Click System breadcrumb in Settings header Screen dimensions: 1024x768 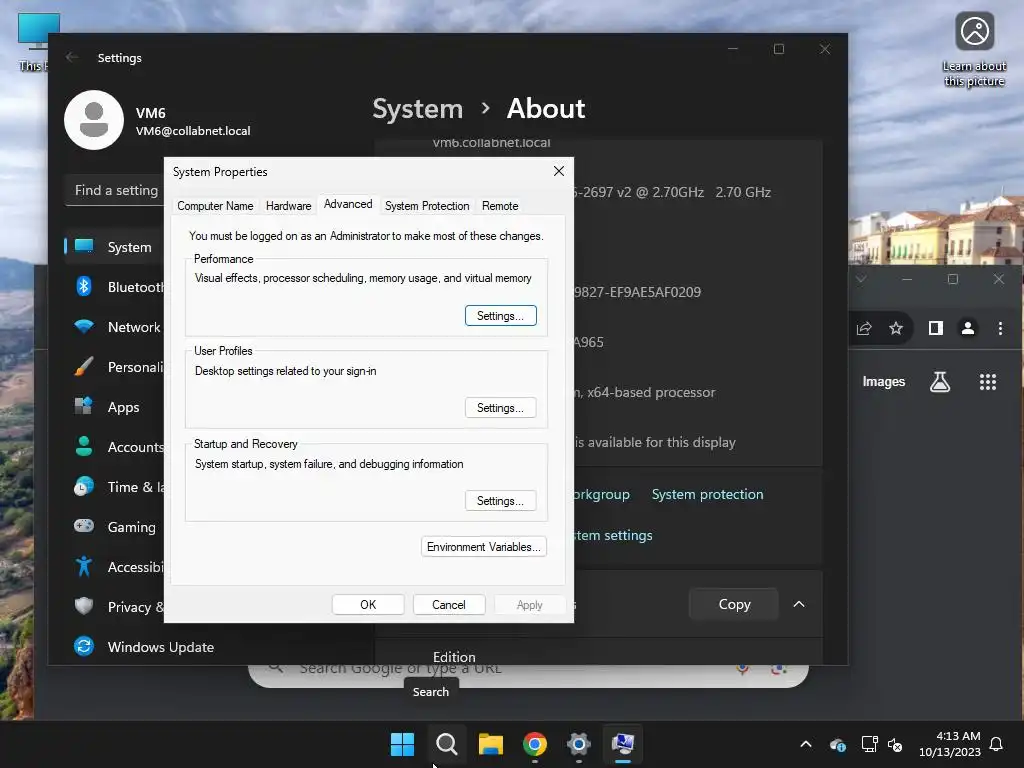(417, 109)
